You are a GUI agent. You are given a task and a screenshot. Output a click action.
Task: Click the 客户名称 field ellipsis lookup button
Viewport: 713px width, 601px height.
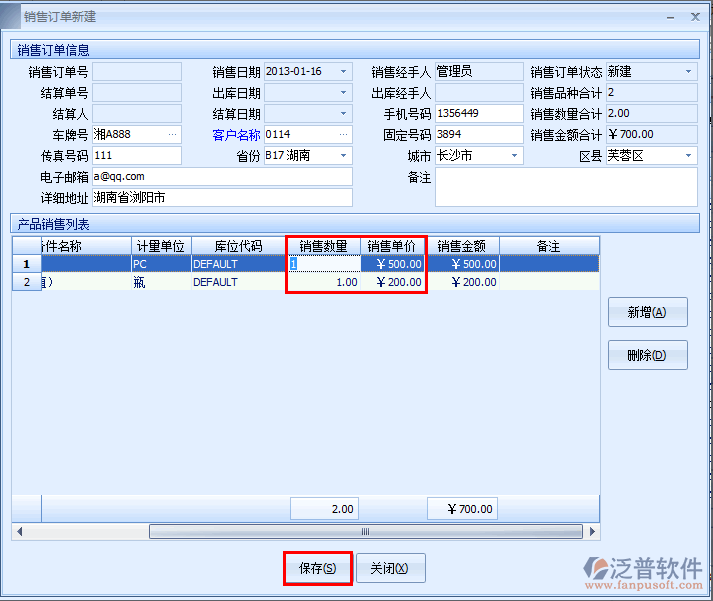click(x=343, y=135)
